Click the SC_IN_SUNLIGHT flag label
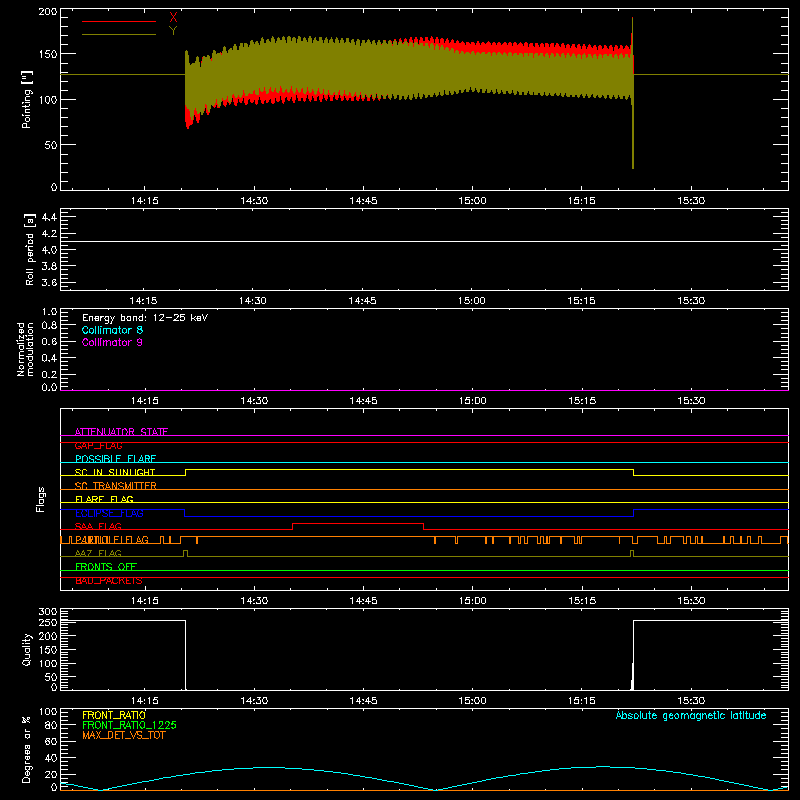Viewport: 800px width, 800px height. pyautogui.click(x=115, y=472)
